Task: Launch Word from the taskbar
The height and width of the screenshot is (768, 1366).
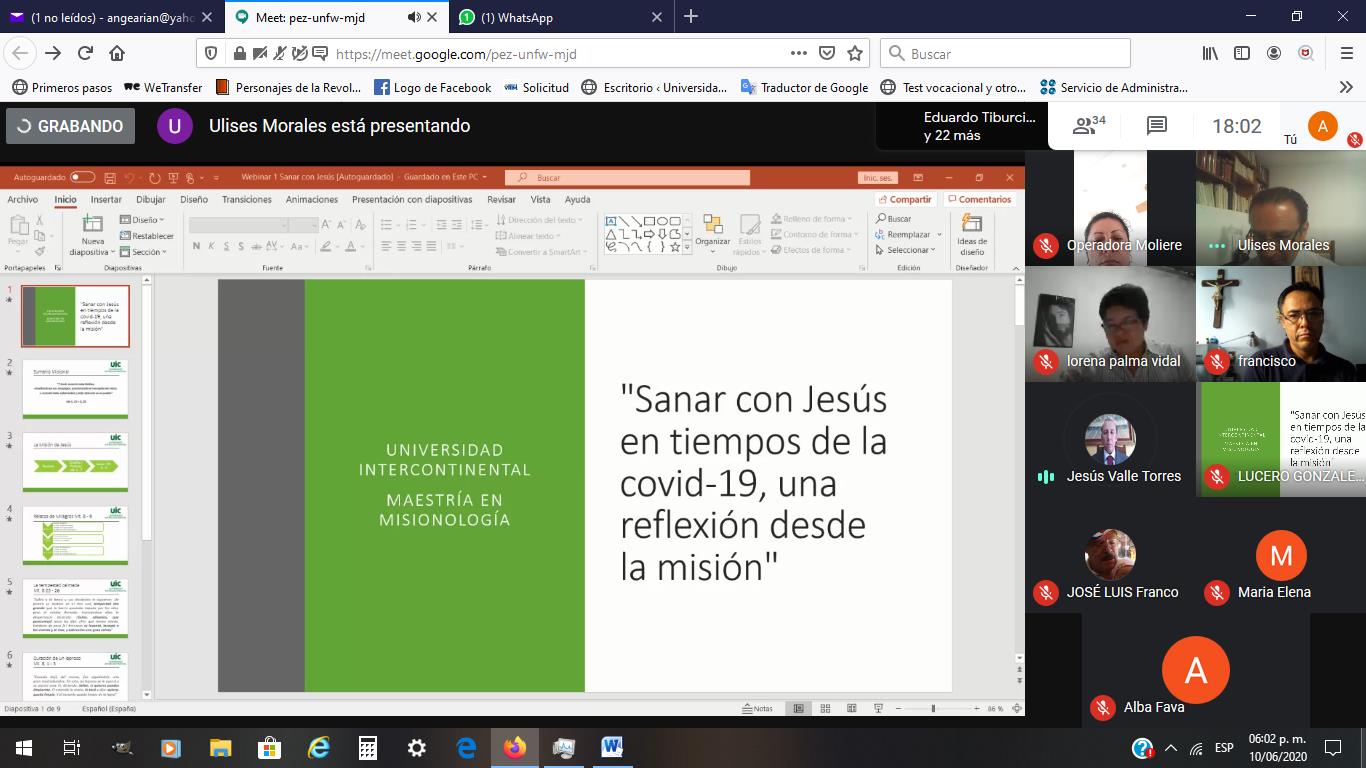Action: pyautogui.click(x=612, y=747)
